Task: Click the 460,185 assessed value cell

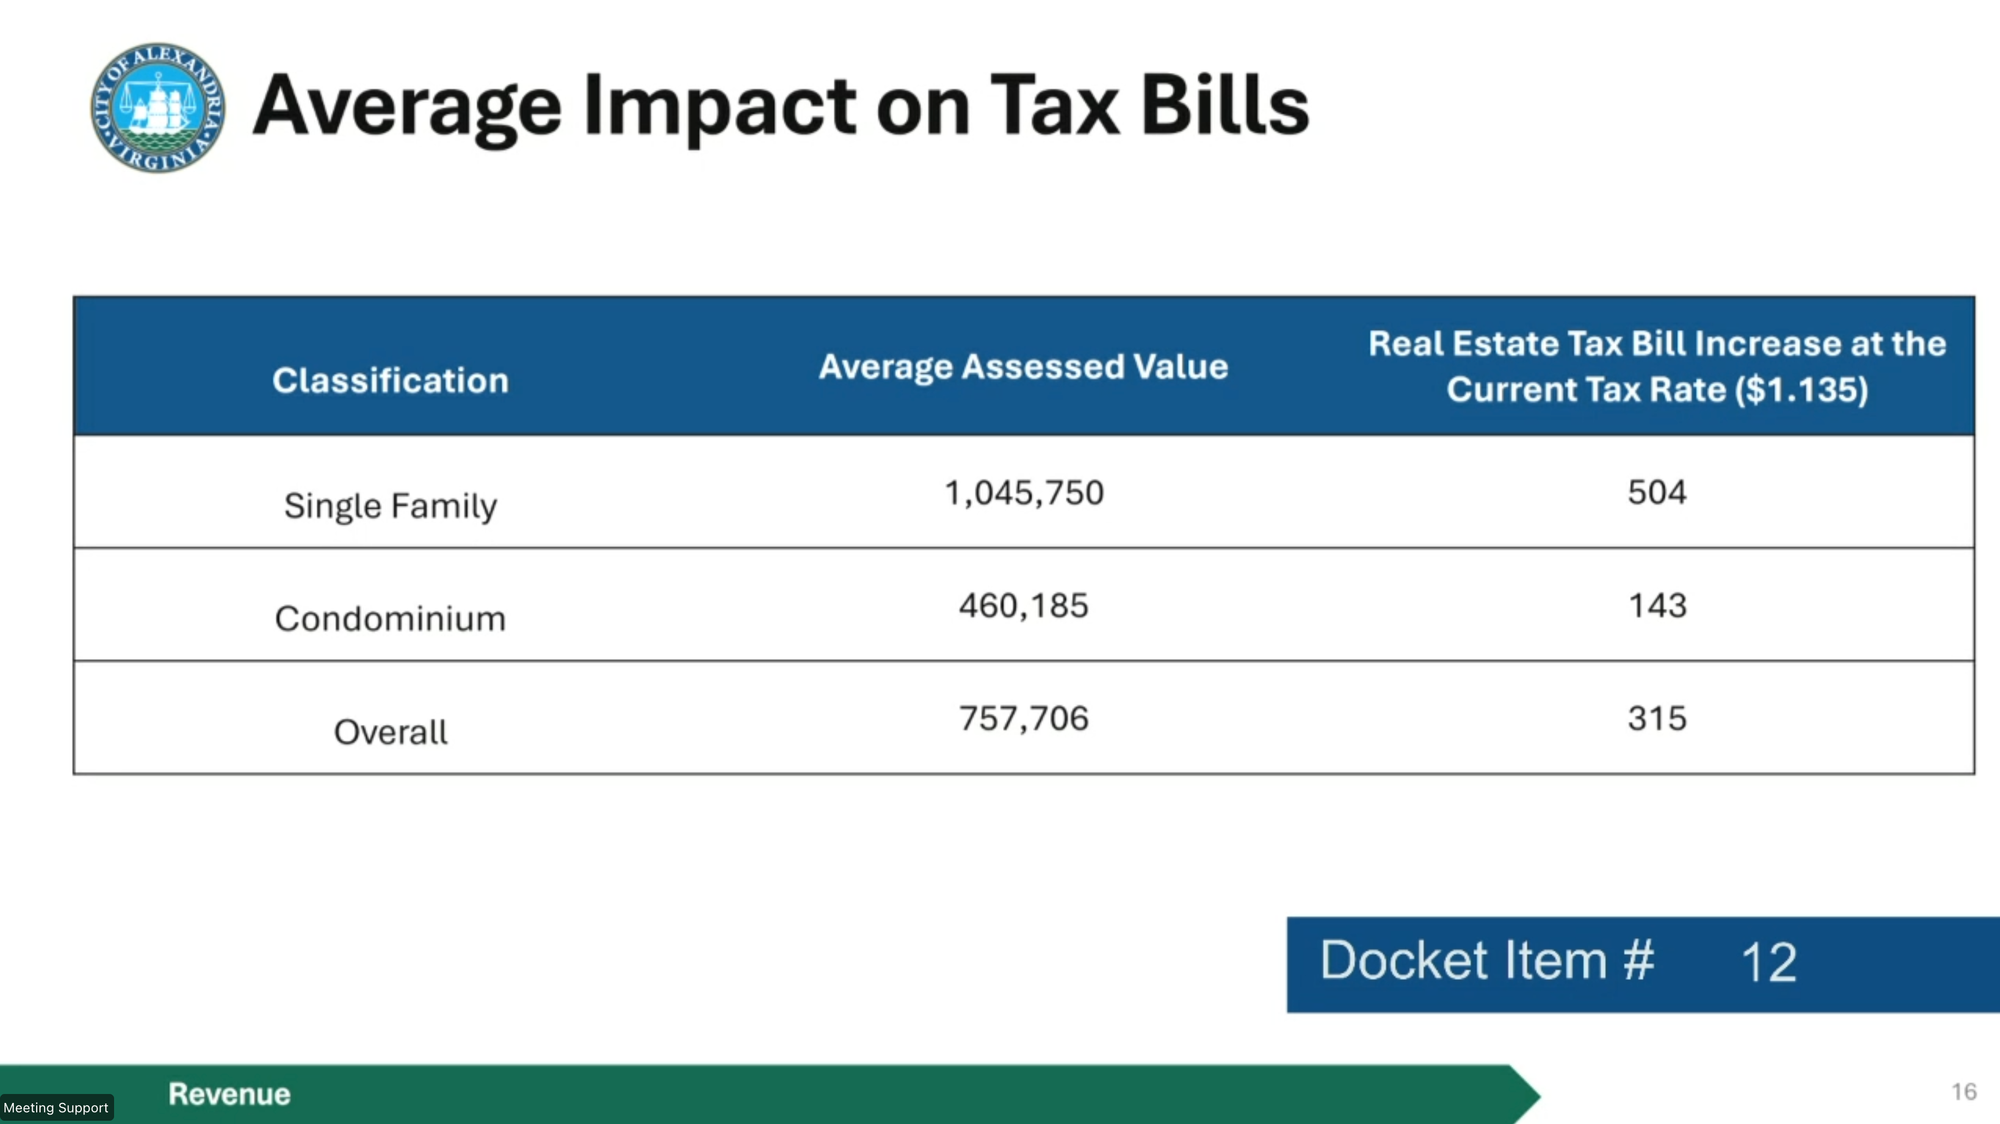Action: pos(1023,606)
